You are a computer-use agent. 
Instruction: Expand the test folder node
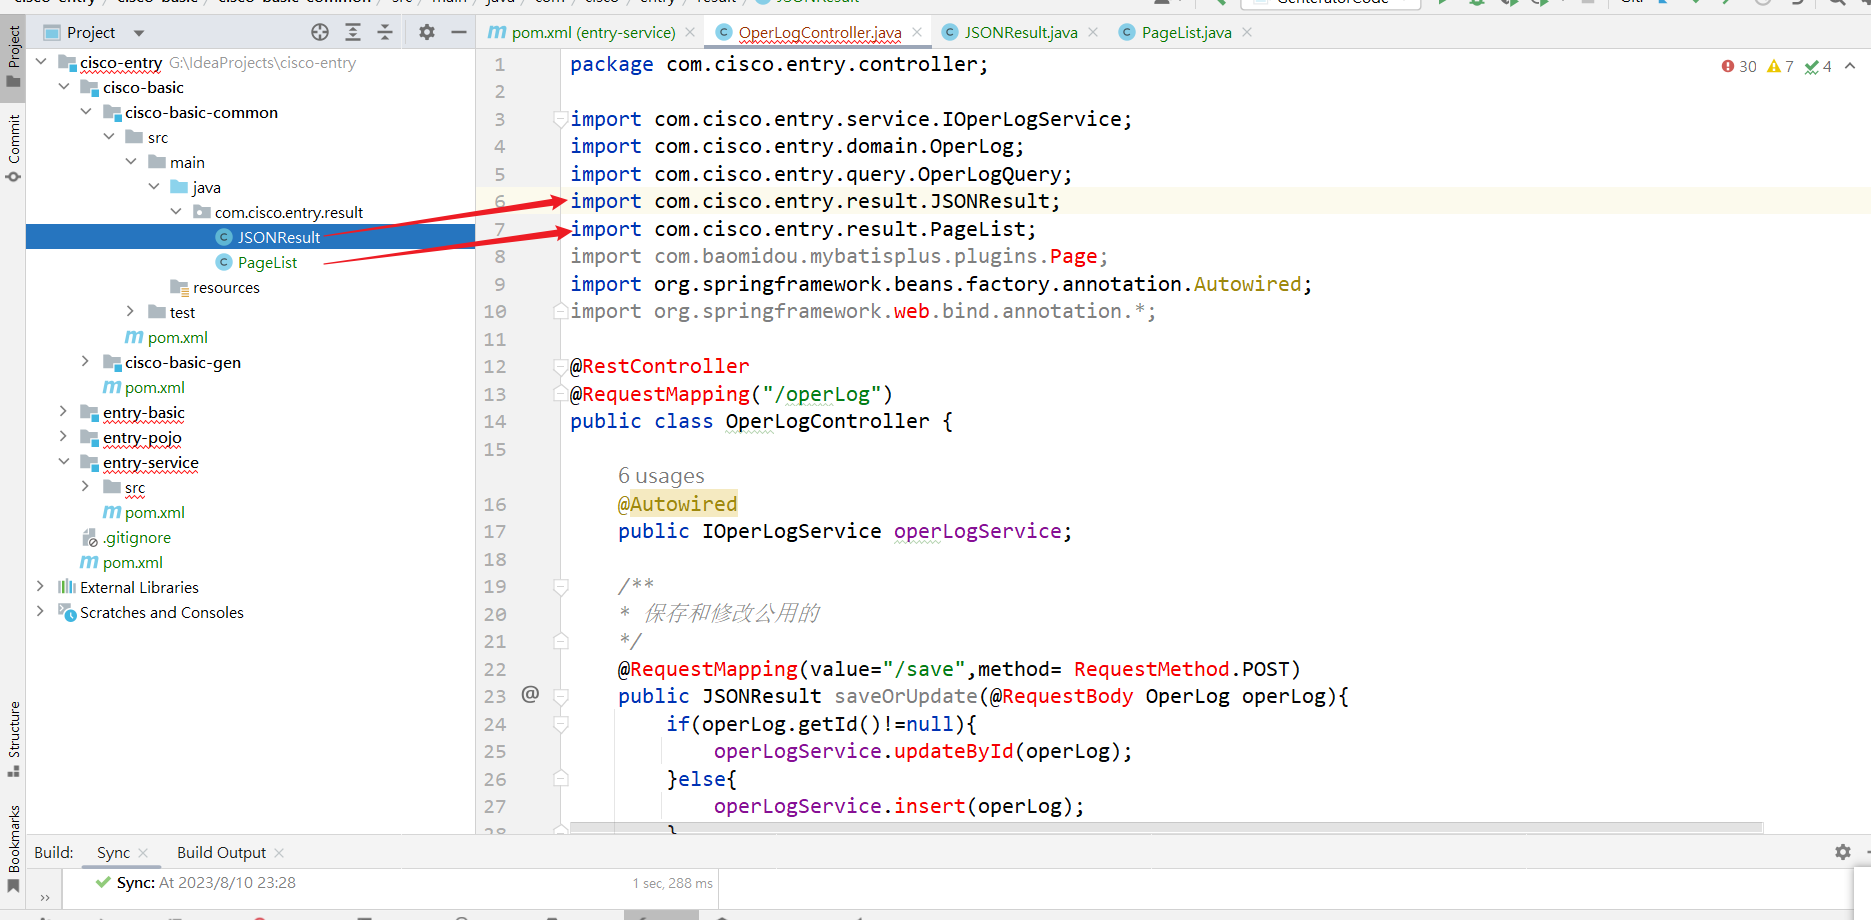131,312
